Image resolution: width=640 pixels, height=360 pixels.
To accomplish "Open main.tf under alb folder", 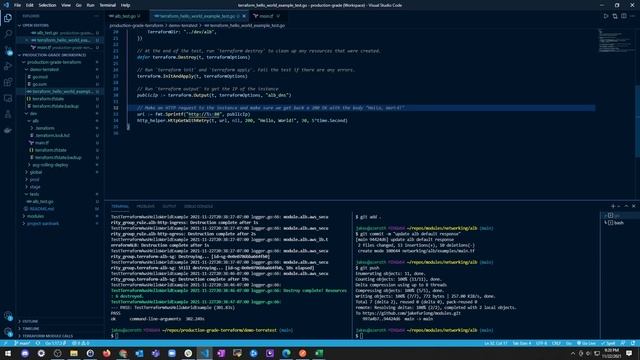I will (x=42, y=143).
